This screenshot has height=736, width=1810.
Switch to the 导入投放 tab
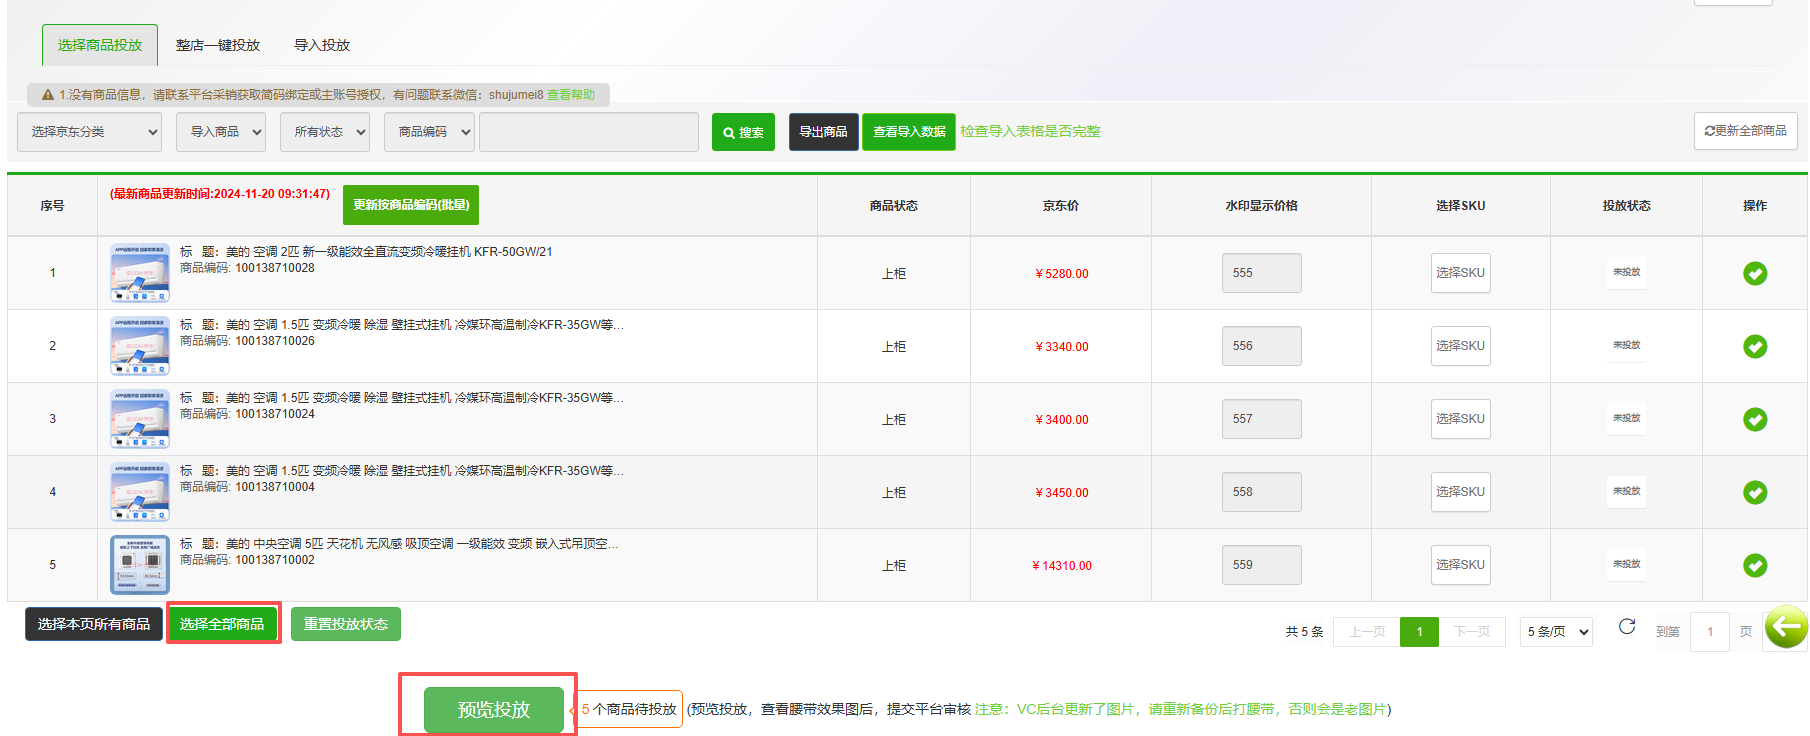321,45
